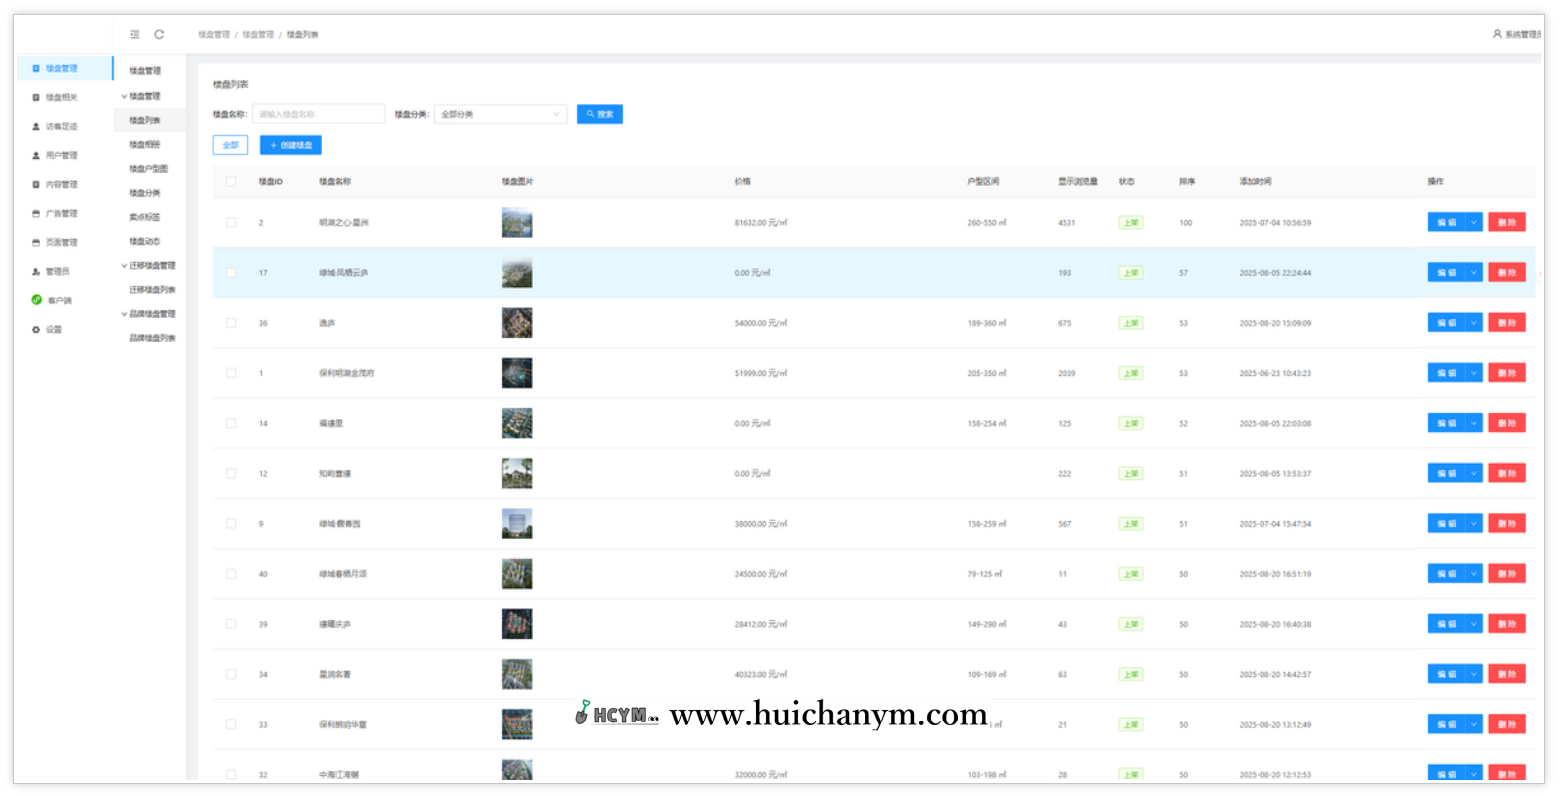
Task: Open 设置 via the gear icon
Action: pos(36,329)
